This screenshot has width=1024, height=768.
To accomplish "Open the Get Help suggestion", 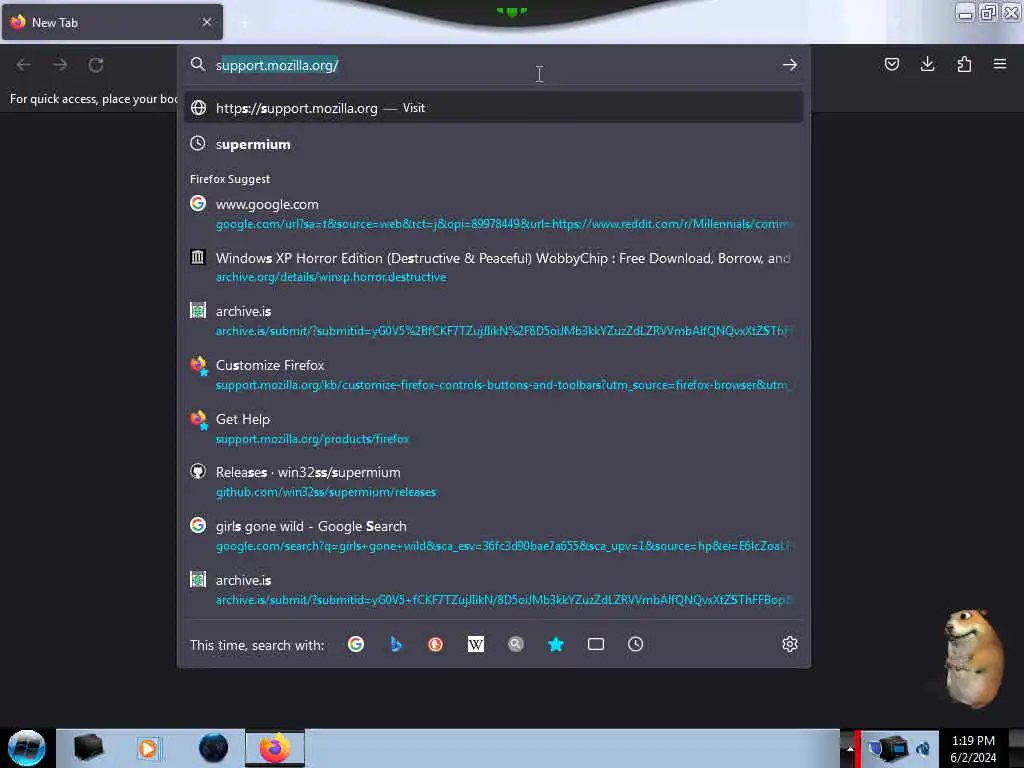I will (494, 428).
